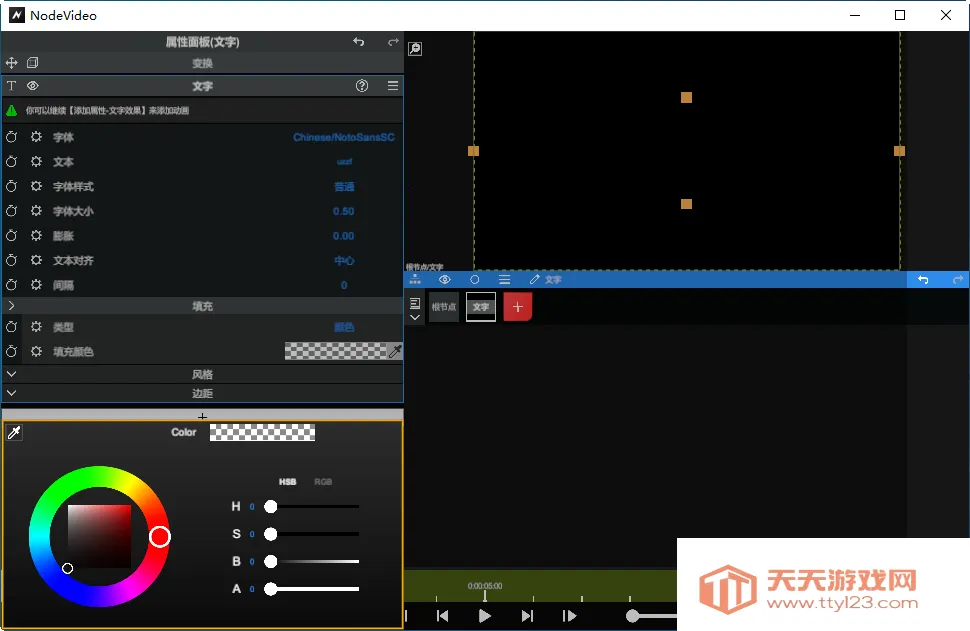
Task: Select the transform move tool icon
Action: click(12, 62)
